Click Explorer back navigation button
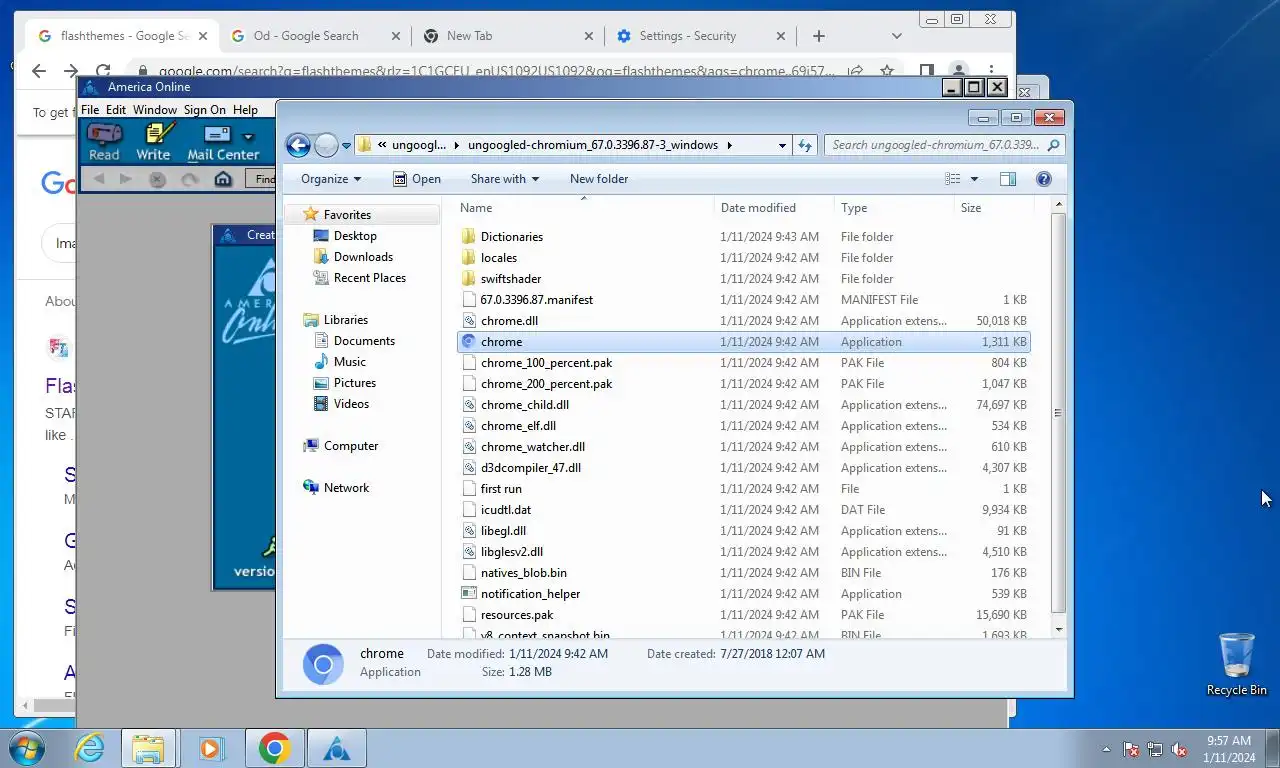 coord(298,145)
